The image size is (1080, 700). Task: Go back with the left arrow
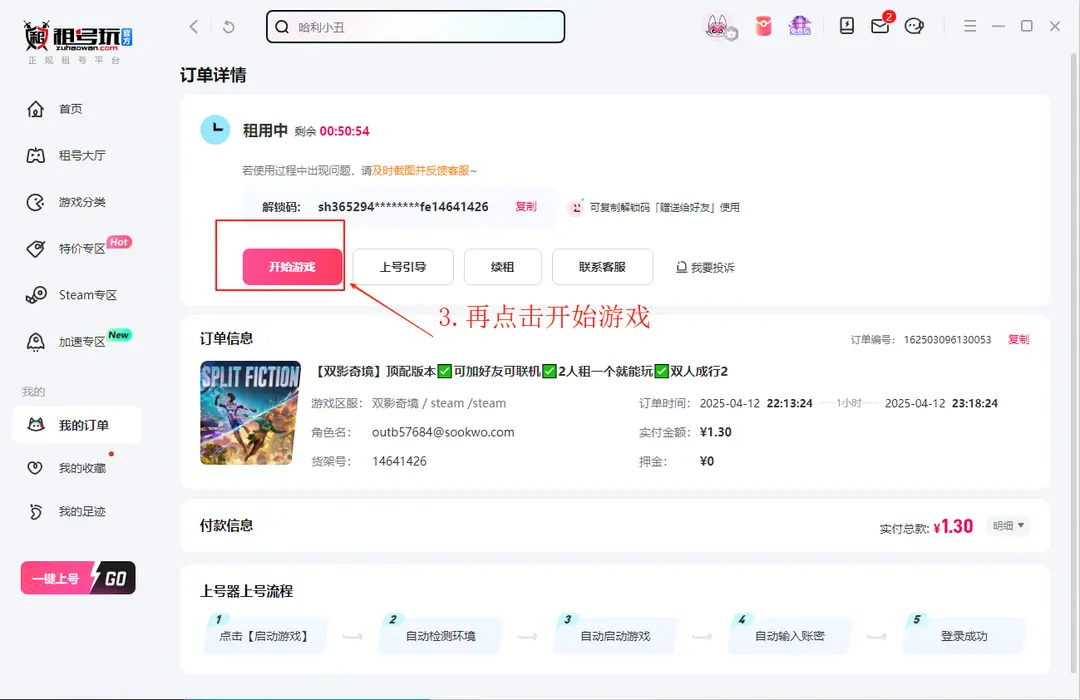(x=194, y=27)
